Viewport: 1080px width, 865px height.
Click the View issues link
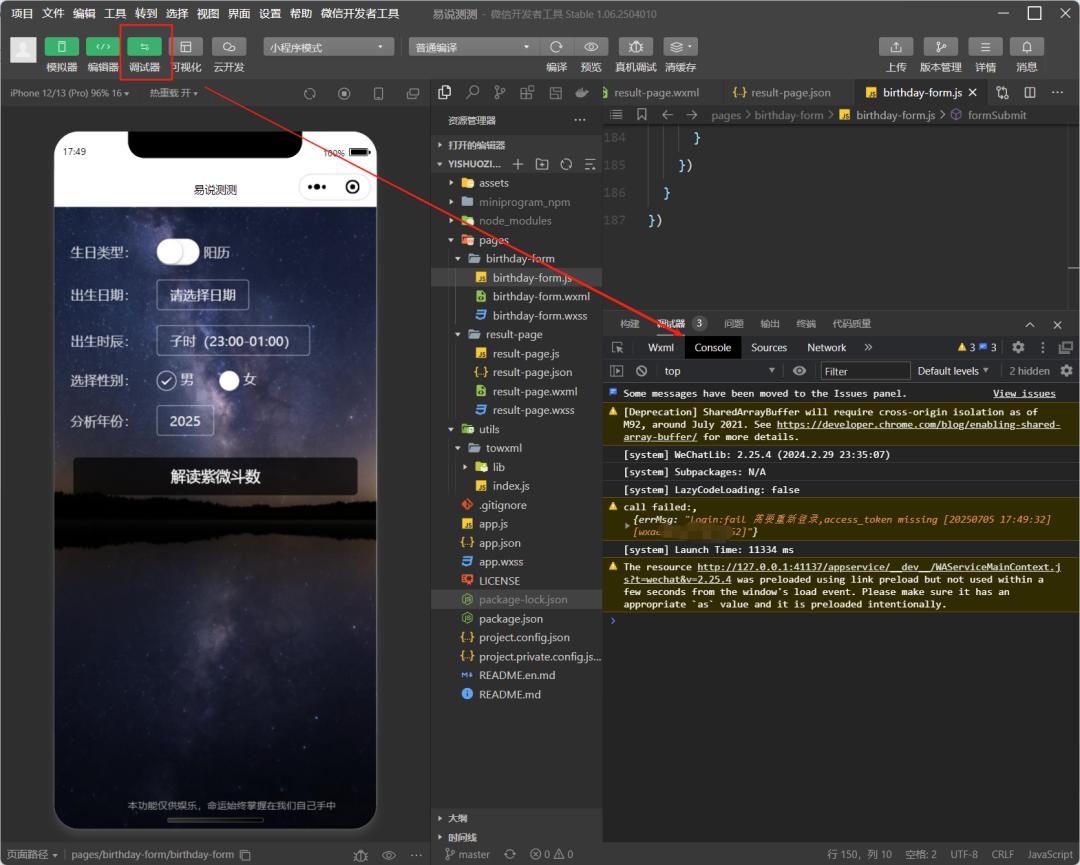pos(1023,394)
